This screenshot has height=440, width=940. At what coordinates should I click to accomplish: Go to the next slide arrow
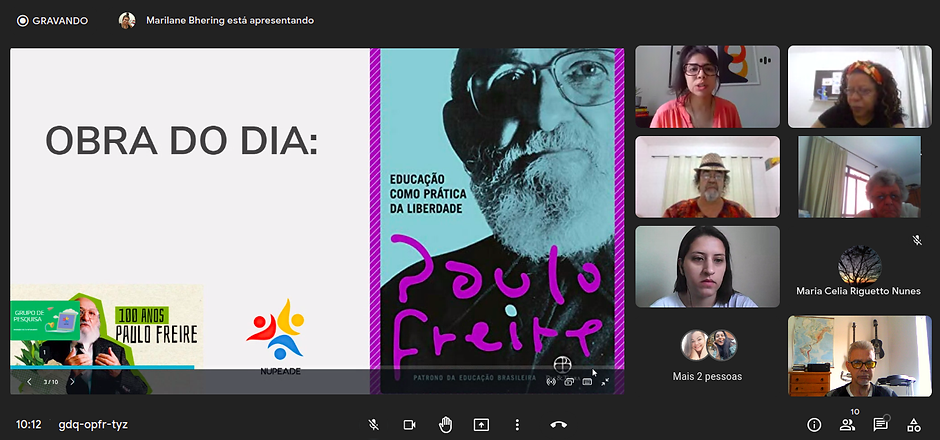(x=72, y=382)
